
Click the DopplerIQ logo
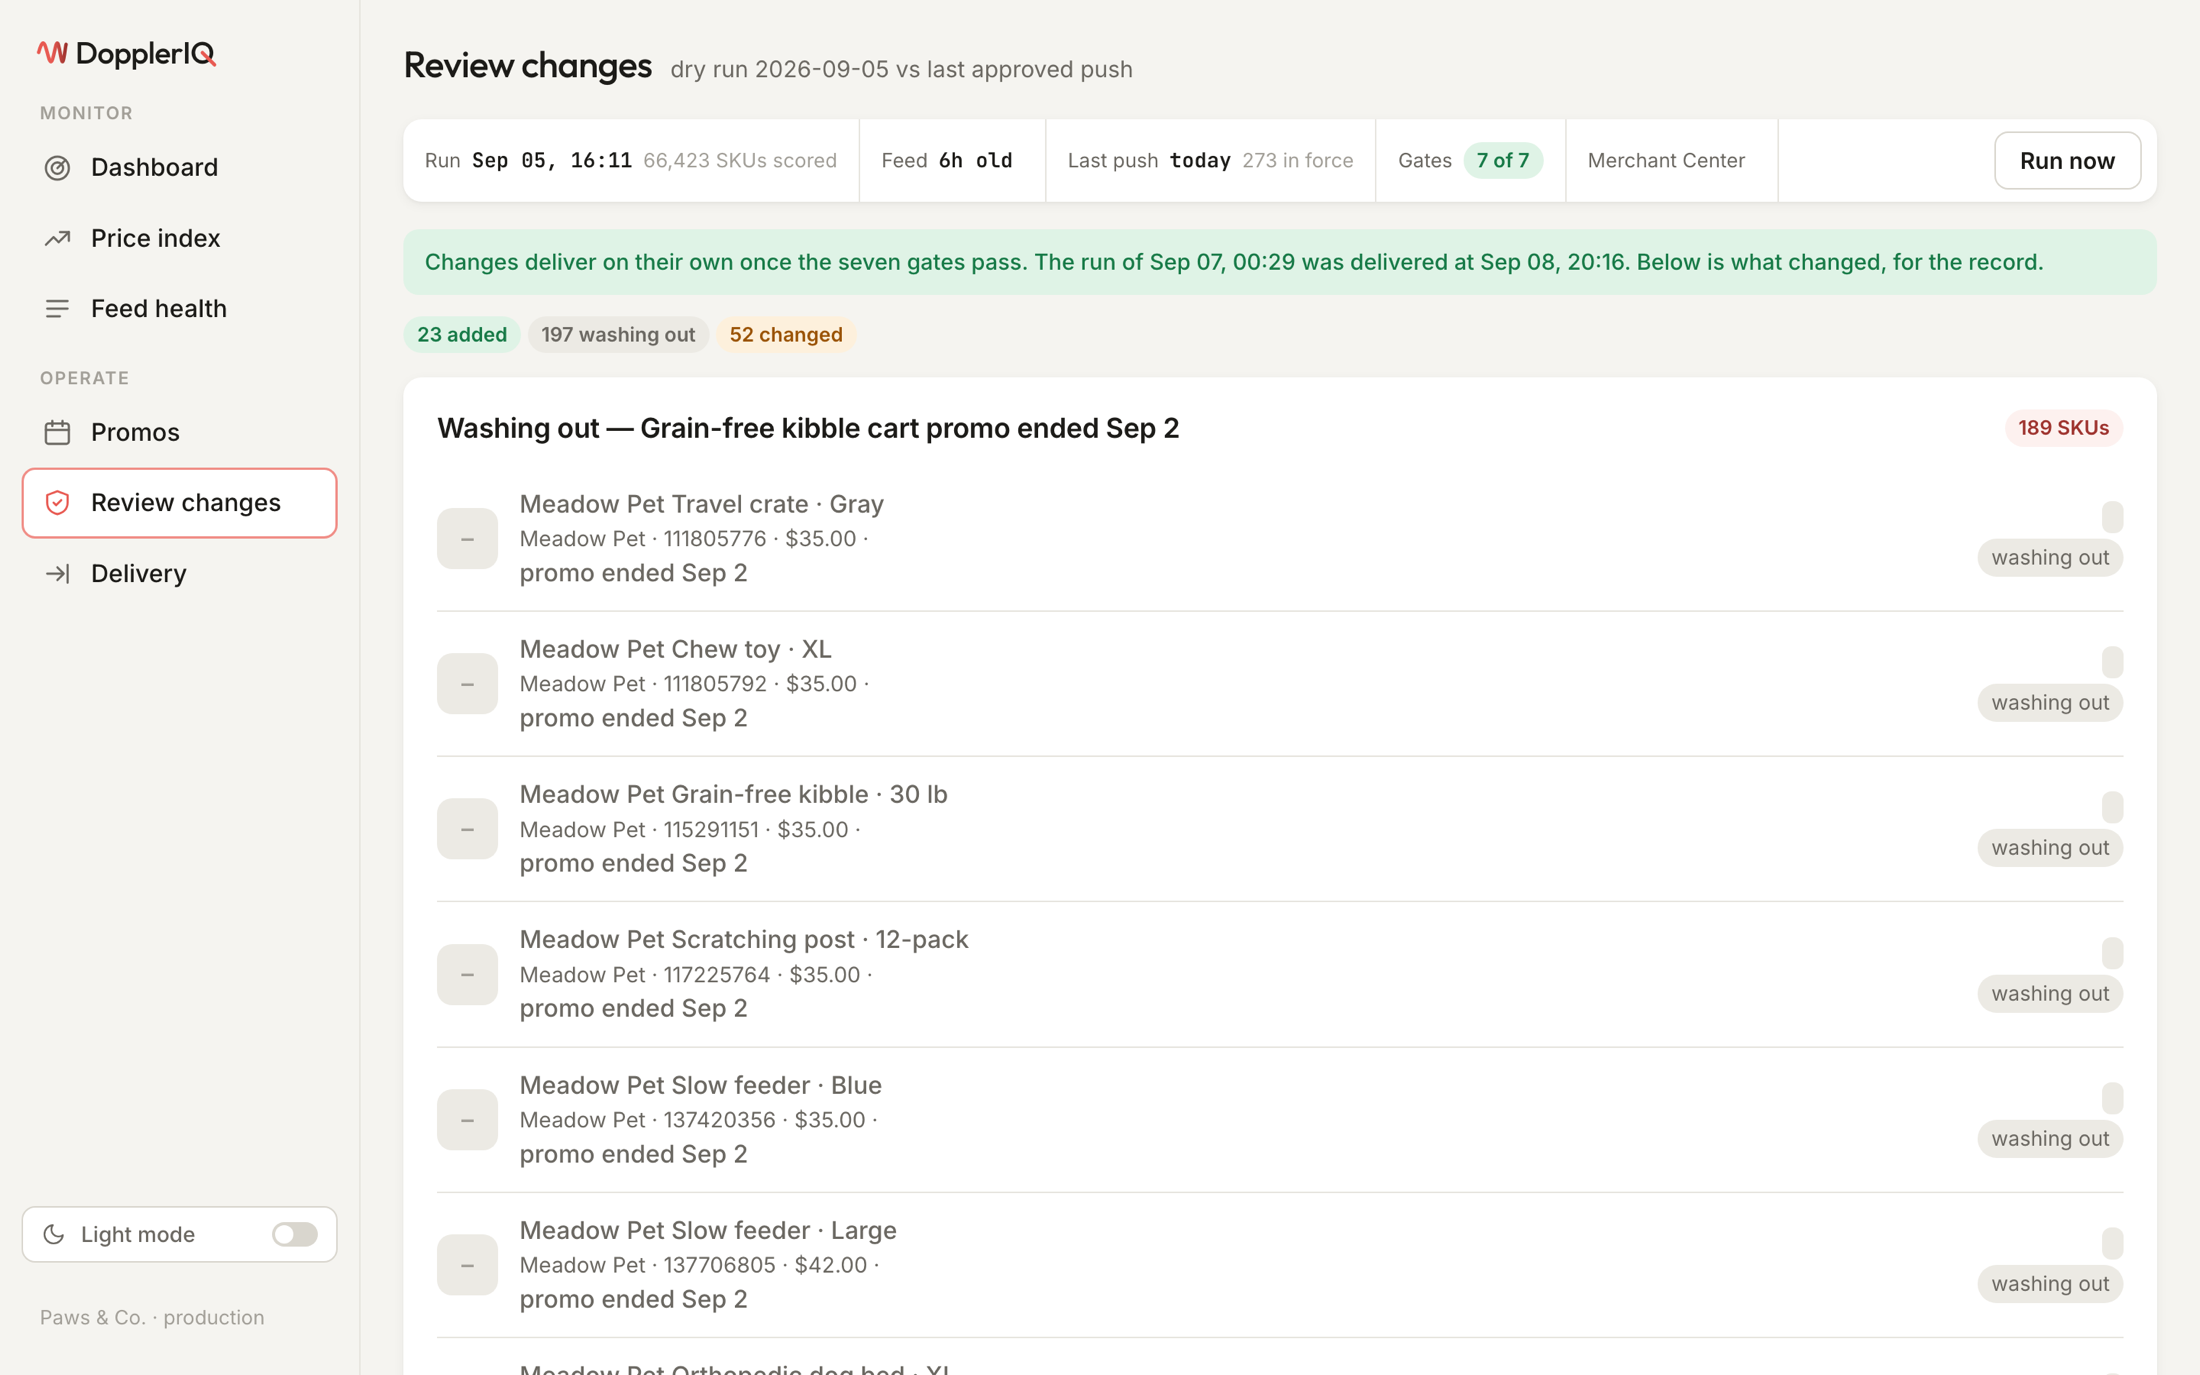[127, 53]
